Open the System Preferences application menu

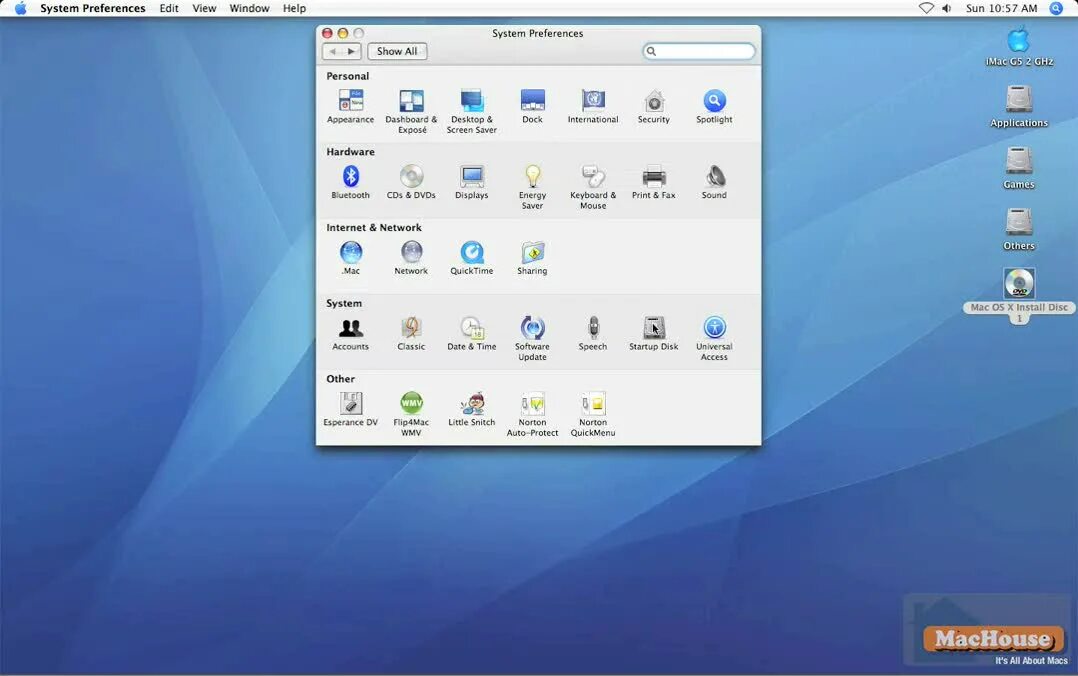(93, 8)
